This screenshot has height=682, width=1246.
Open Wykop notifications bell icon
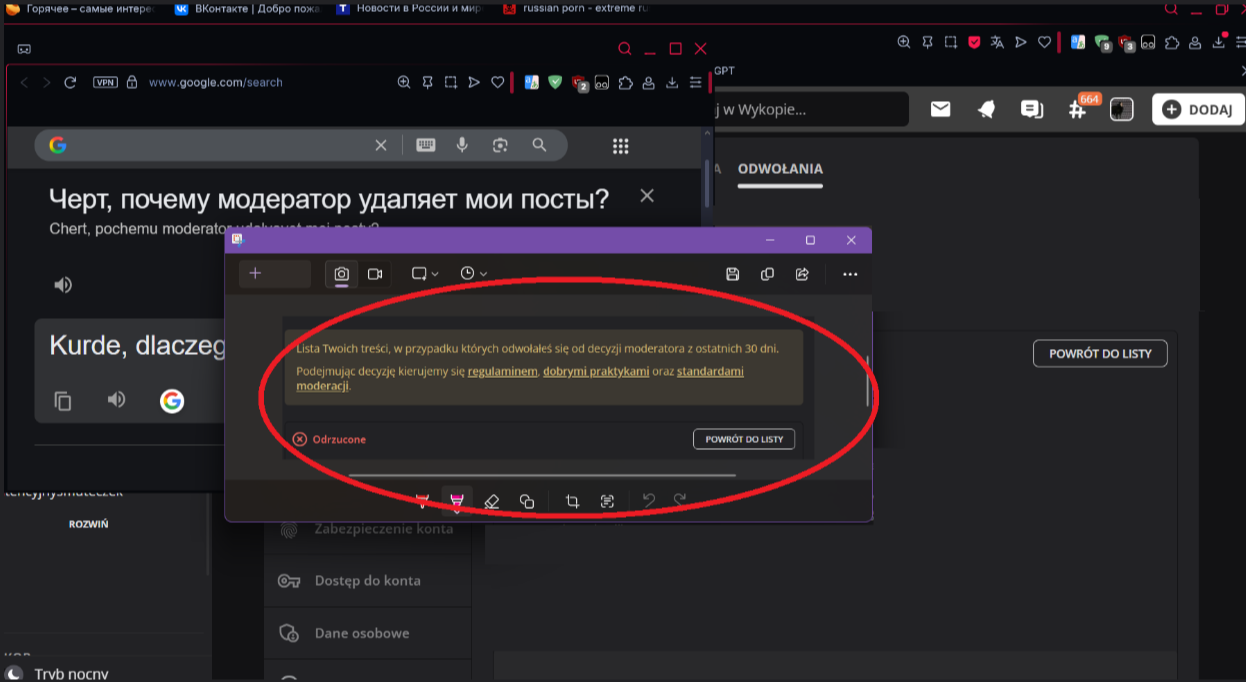click(986, 110)
